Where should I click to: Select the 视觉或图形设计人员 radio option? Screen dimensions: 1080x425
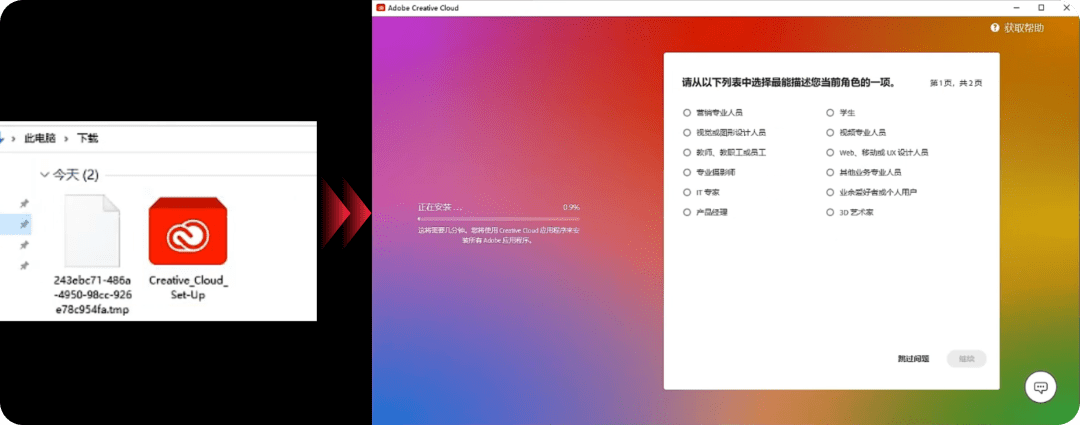click(x=686, y=132)
